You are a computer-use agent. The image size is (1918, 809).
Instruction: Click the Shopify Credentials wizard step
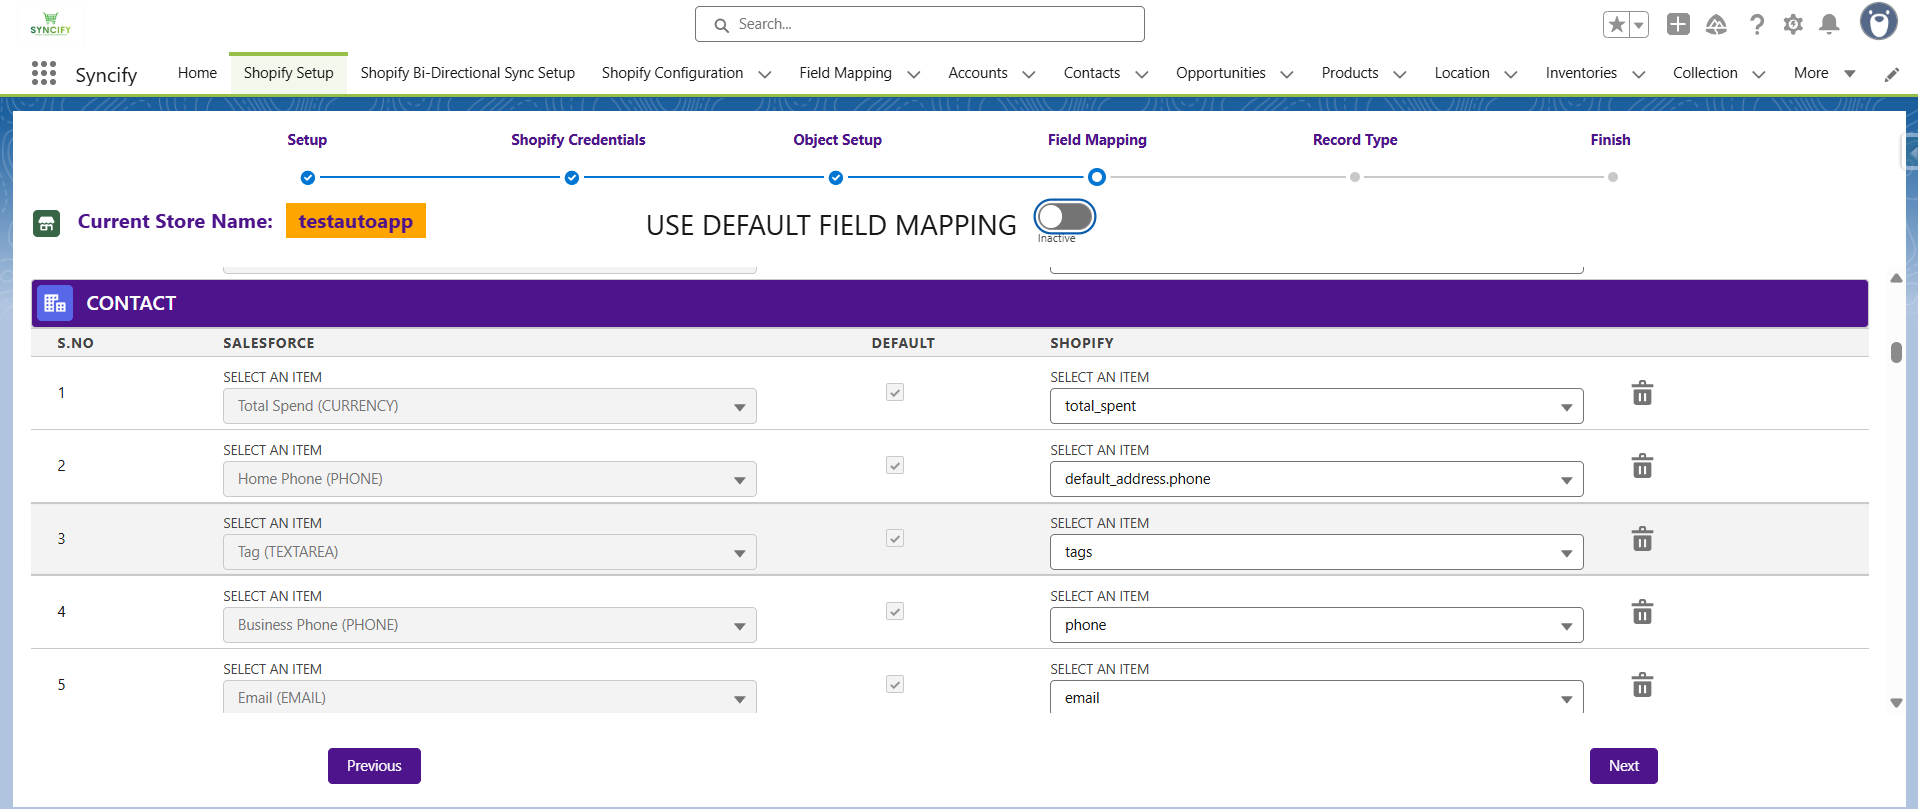click(x=572, y=178)
